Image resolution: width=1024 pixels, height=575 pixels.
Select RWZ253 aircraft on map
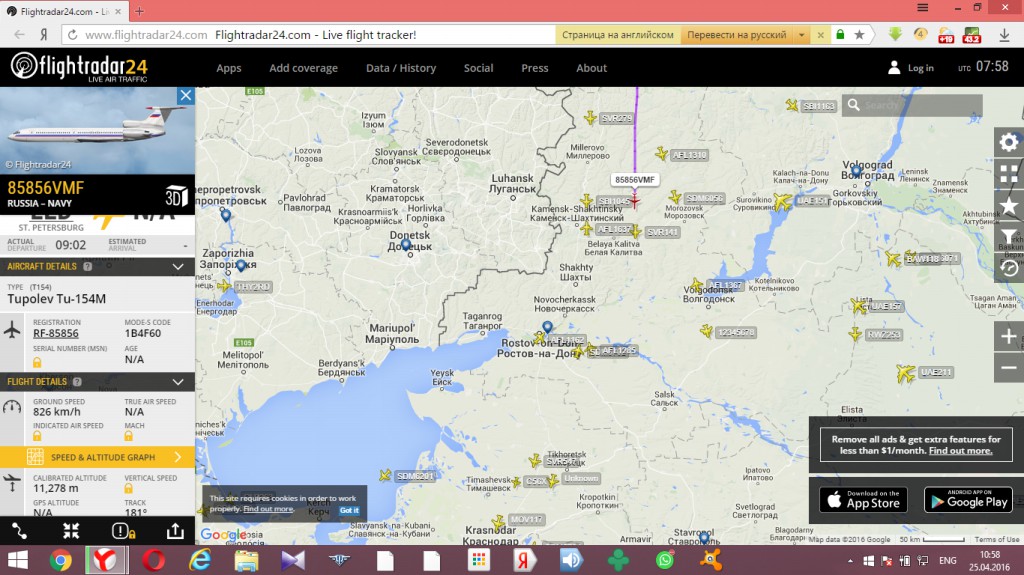[856, 335]
